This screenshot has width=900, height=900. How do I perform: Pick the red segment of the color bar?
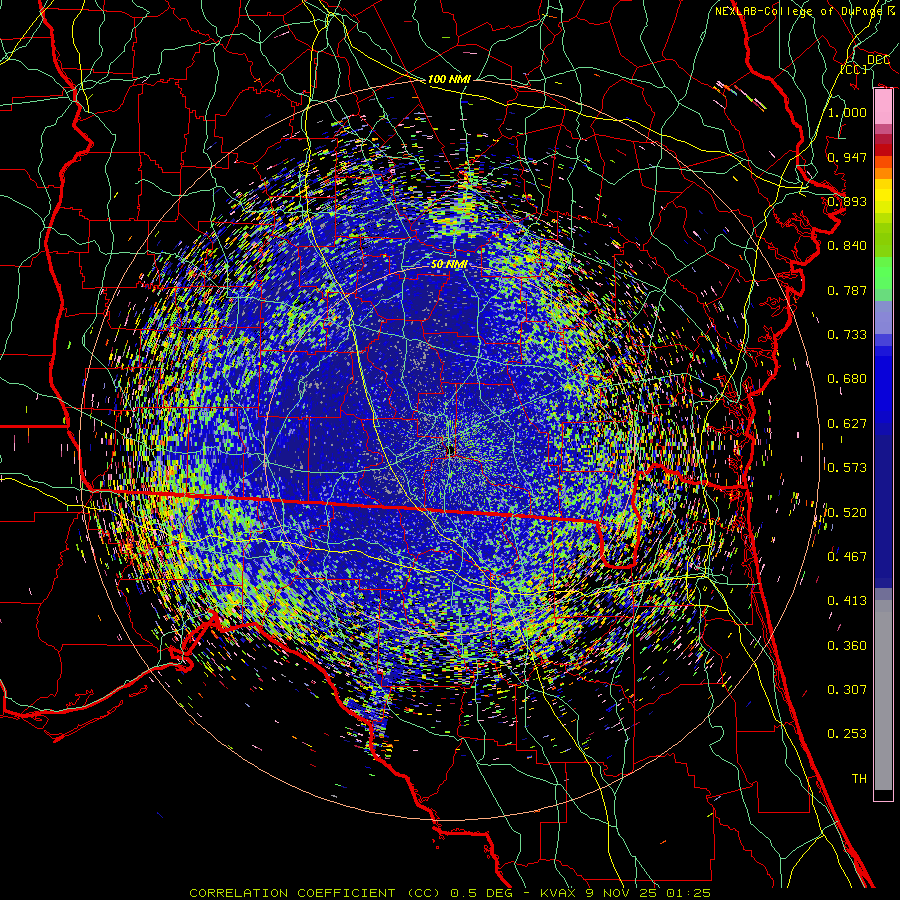tap(883, 149)
